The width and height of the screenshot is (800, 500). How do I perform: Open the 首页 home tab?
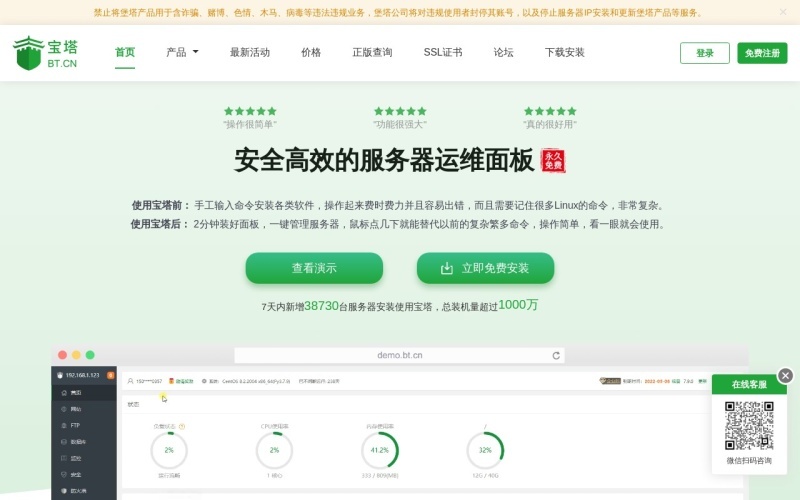click(125, 52)
